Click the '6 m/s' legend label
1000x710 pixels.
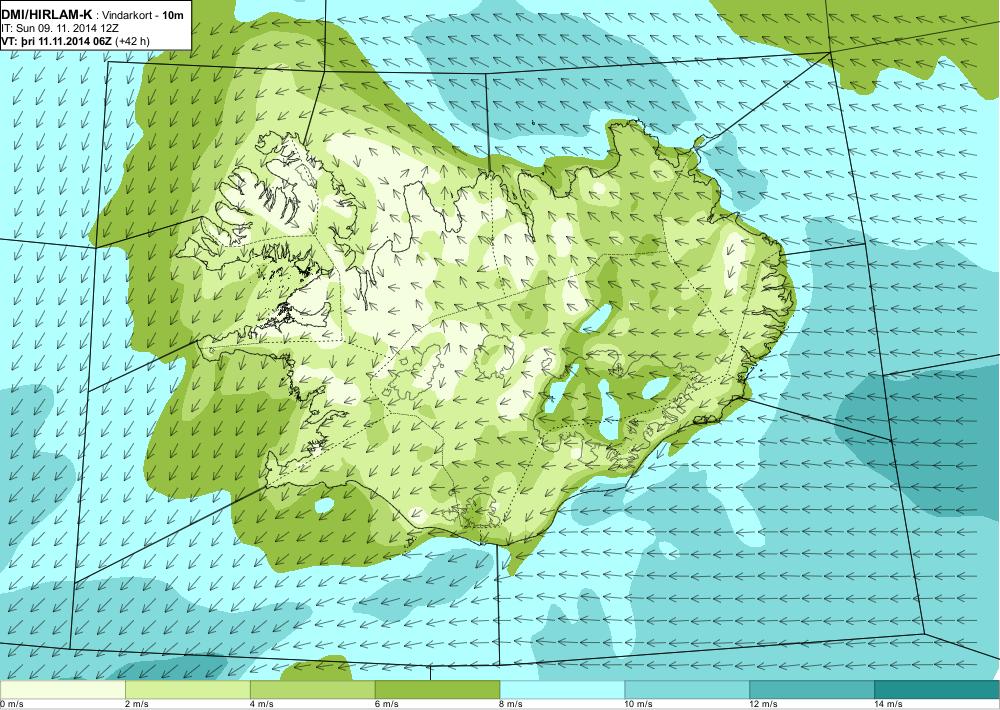click(387, 704)
